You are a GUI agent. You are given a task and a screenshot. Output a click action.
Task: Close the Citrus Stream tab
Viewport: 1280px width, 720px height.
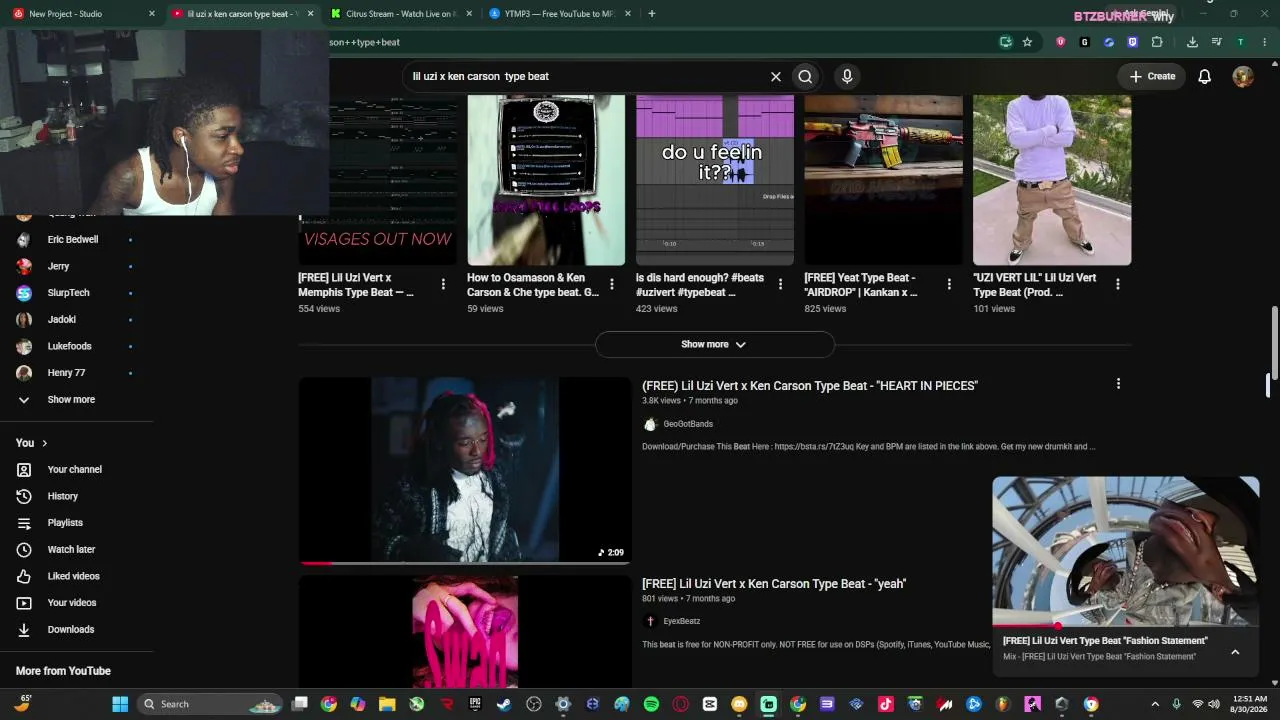point(468,14)
